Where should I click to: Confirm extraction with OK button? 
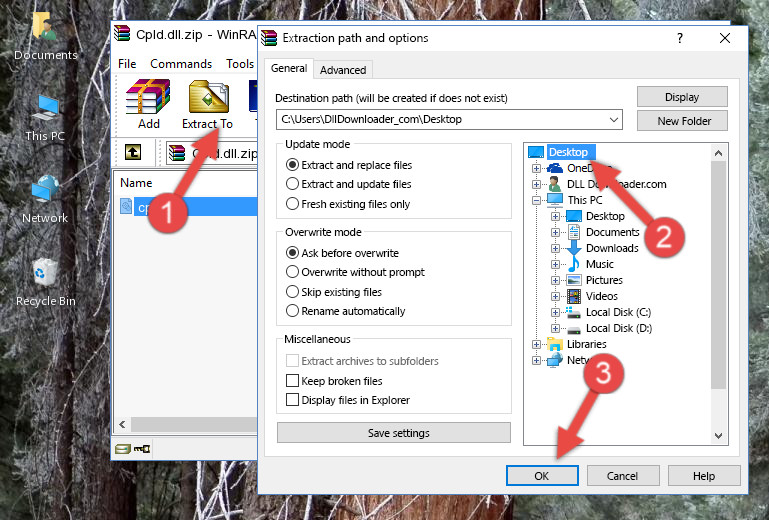(542, 476)
